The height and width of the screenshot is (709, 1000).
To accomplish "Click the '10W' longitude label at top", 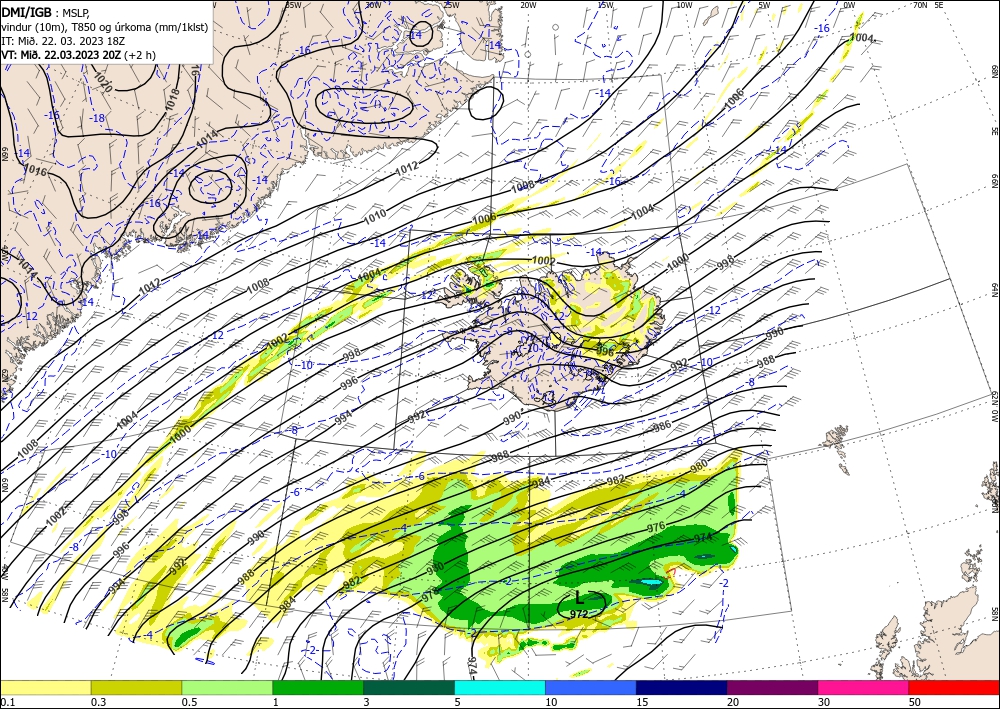I will (684, 5).
